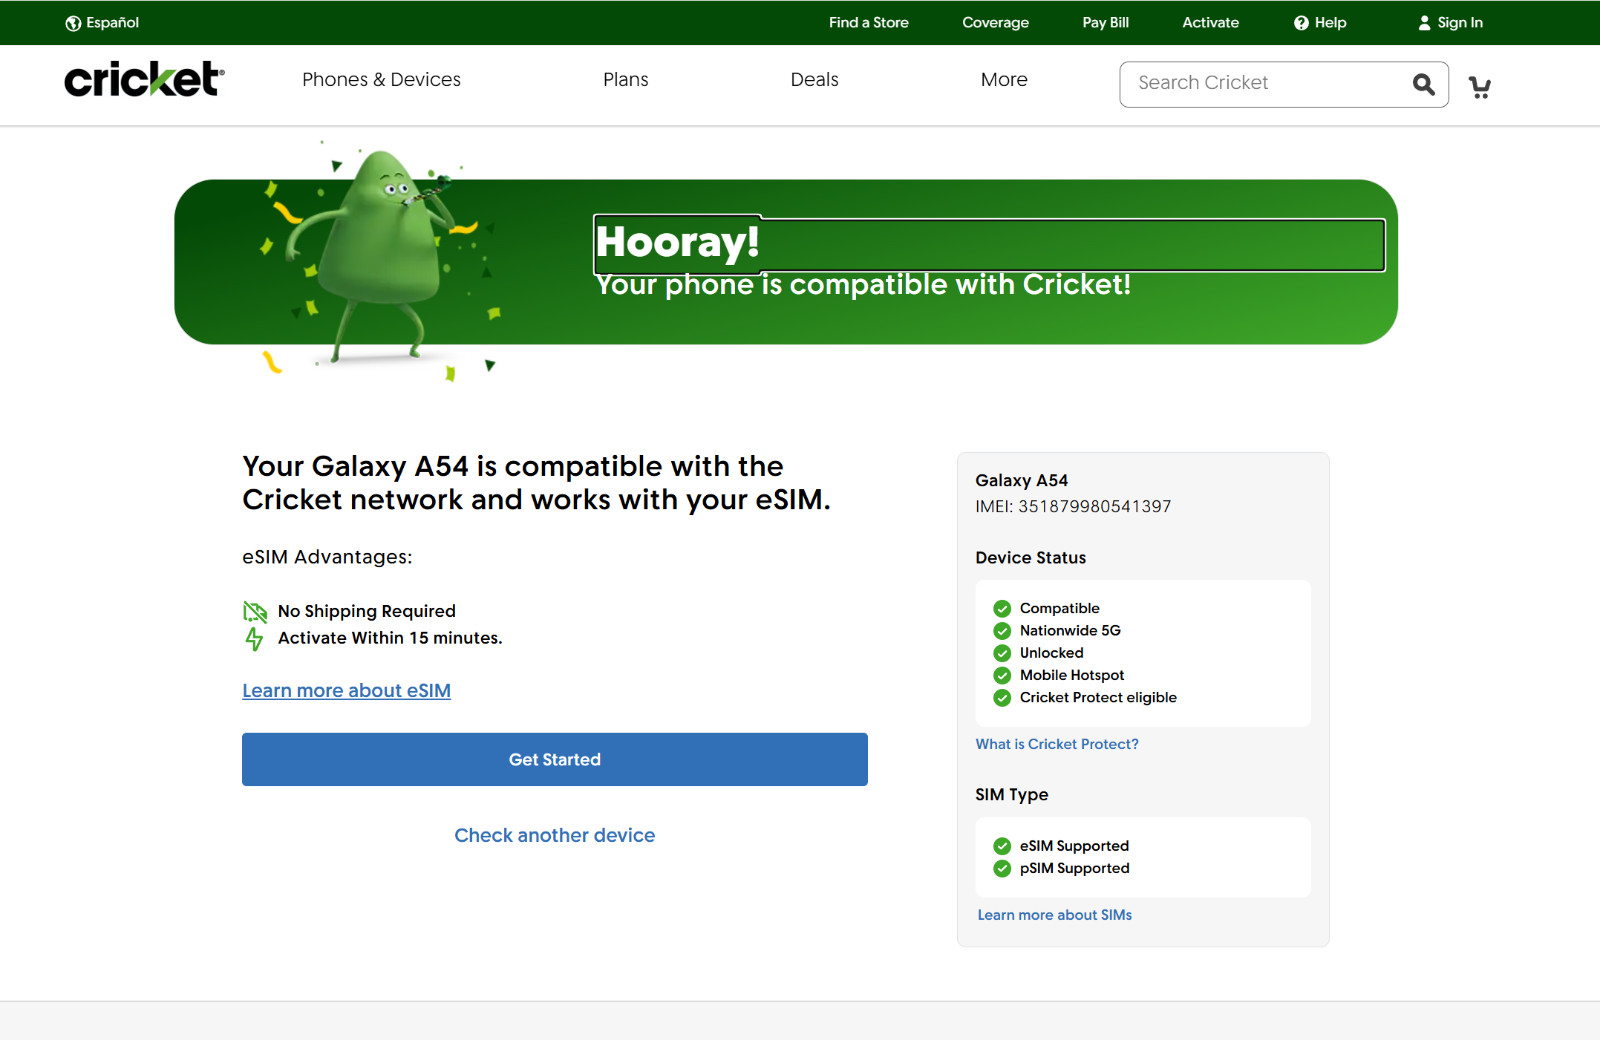Click the 'No Shipping Required' text

pyautogui.click(x=367, y=611)
